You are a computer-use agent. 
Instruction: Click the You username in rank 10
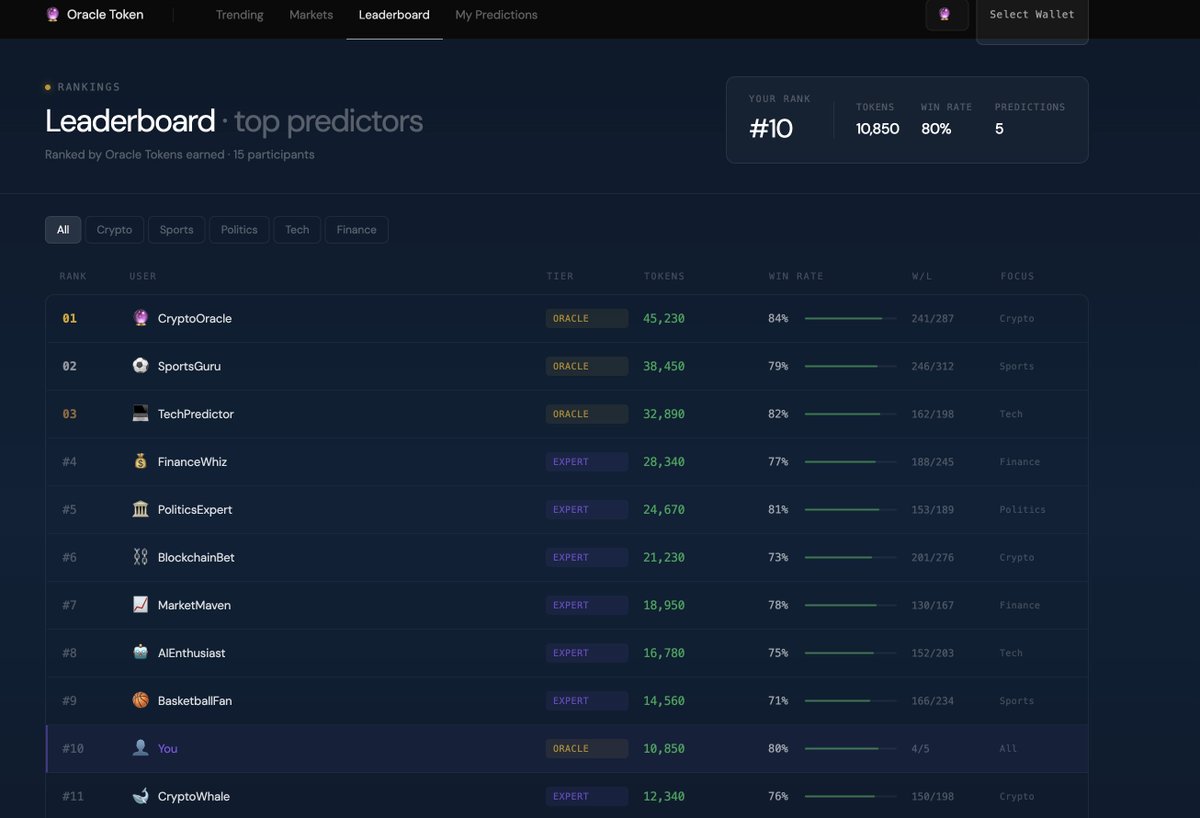[x=168, y=748]
